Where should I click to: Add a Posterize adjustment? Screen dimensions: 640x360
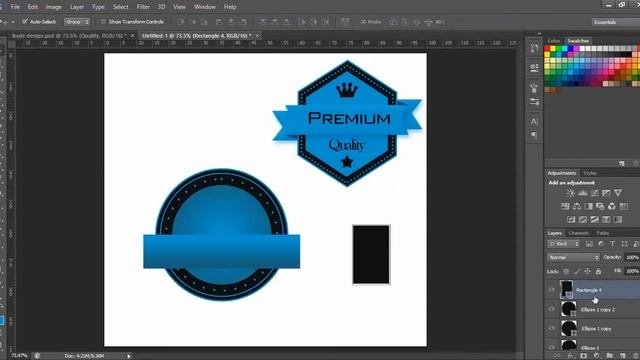[583, 220]
